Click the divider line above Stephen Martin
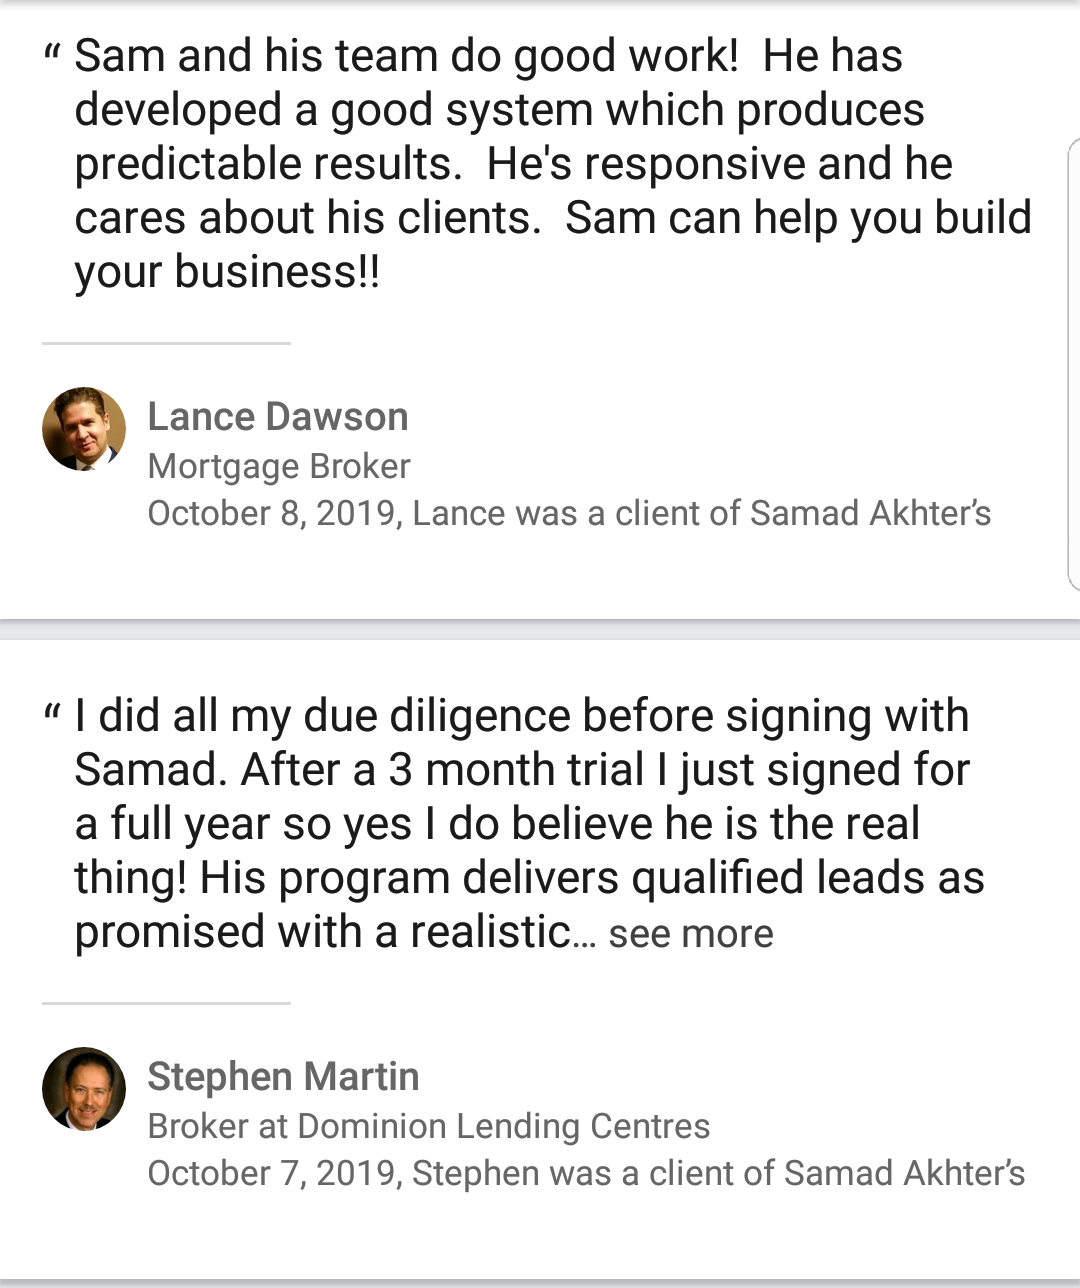The image size is (1080, 1288). (166, 1003)
